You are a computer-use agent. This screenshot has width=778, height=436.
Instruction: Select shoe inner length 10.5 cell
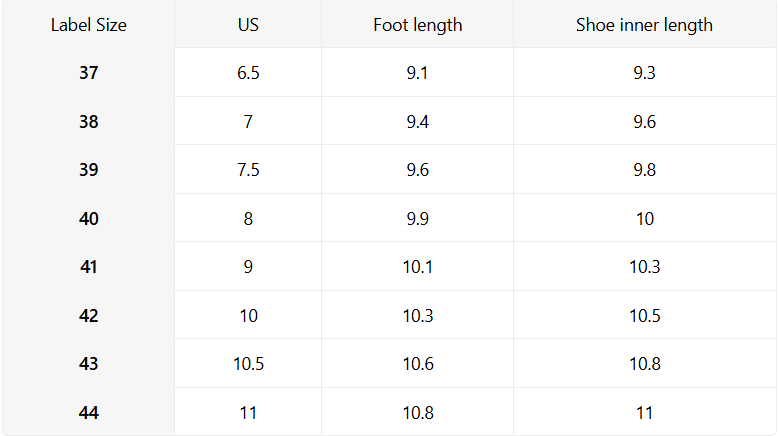tap(644, 316)
